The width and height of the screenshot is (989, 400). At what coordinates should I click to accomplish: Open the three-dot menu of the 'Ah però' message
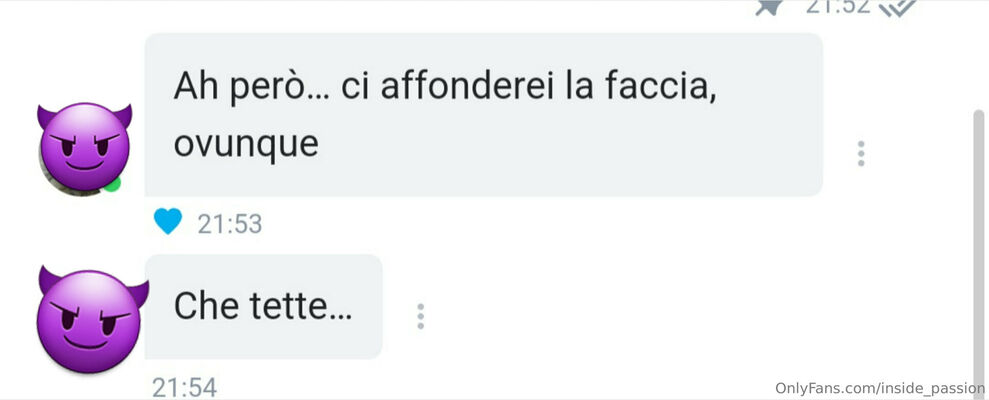pos(860,153)
